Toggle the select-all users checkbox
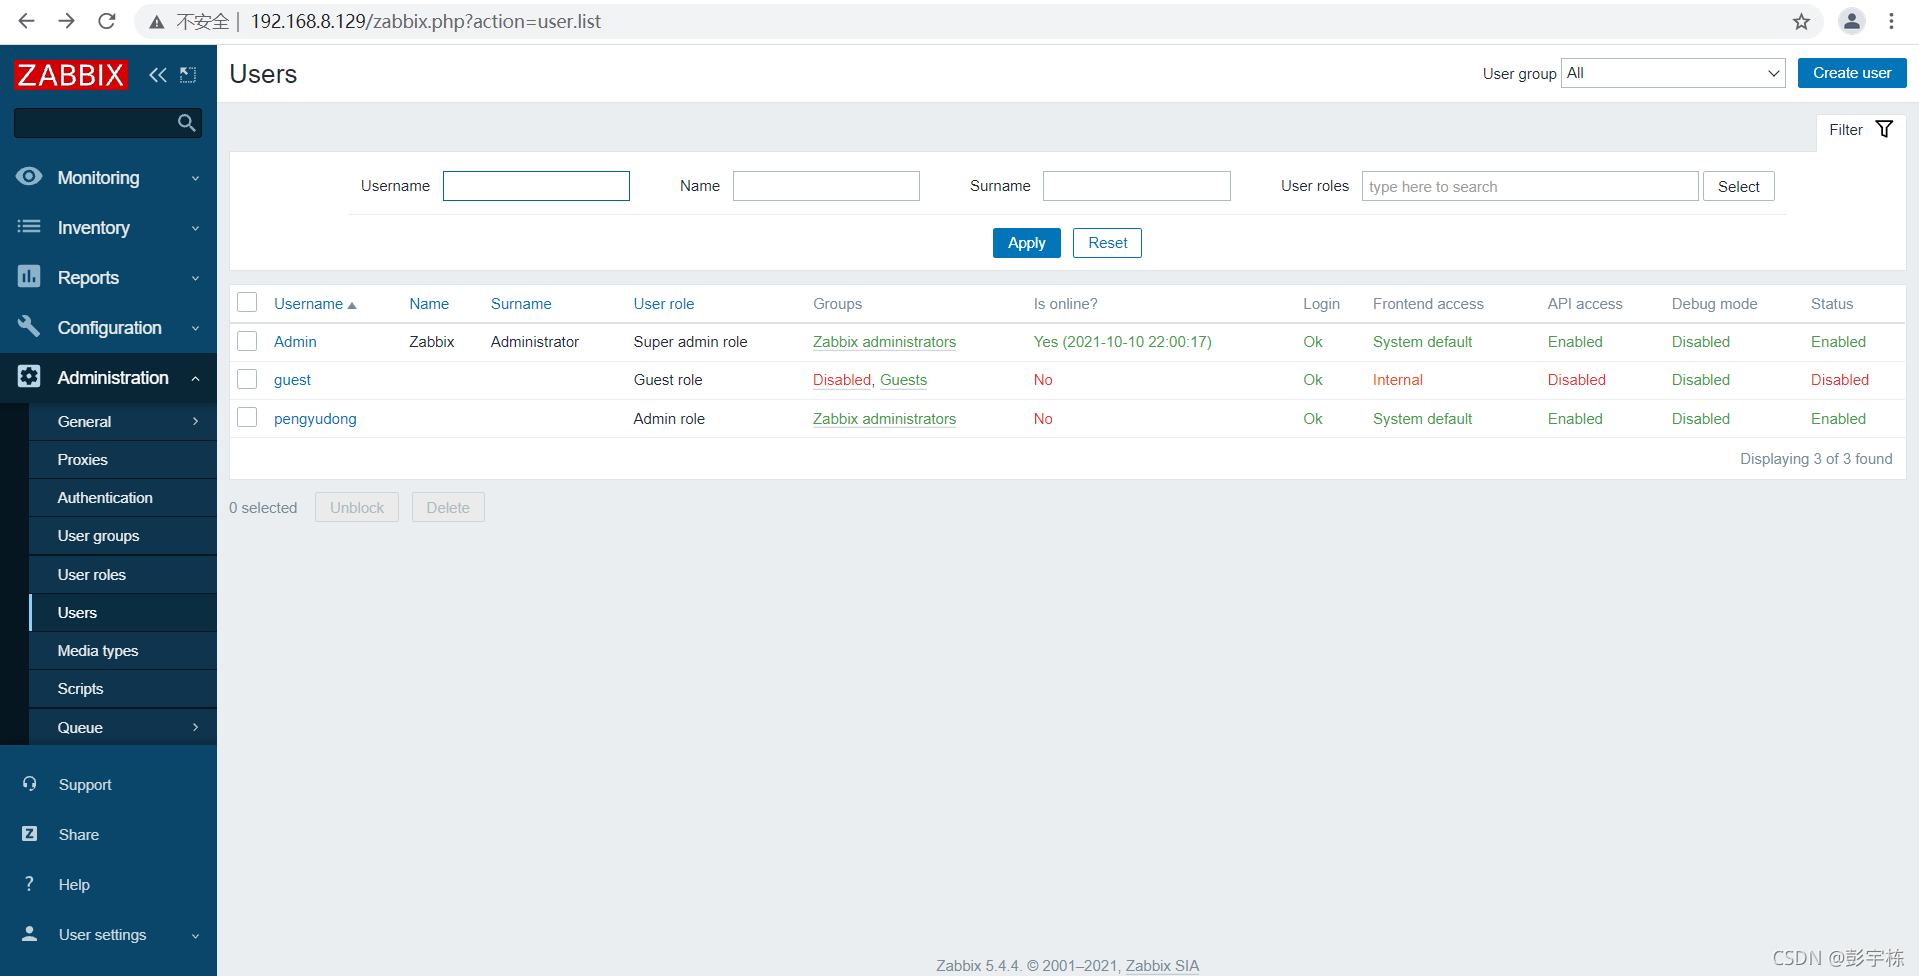 point(247,302)
